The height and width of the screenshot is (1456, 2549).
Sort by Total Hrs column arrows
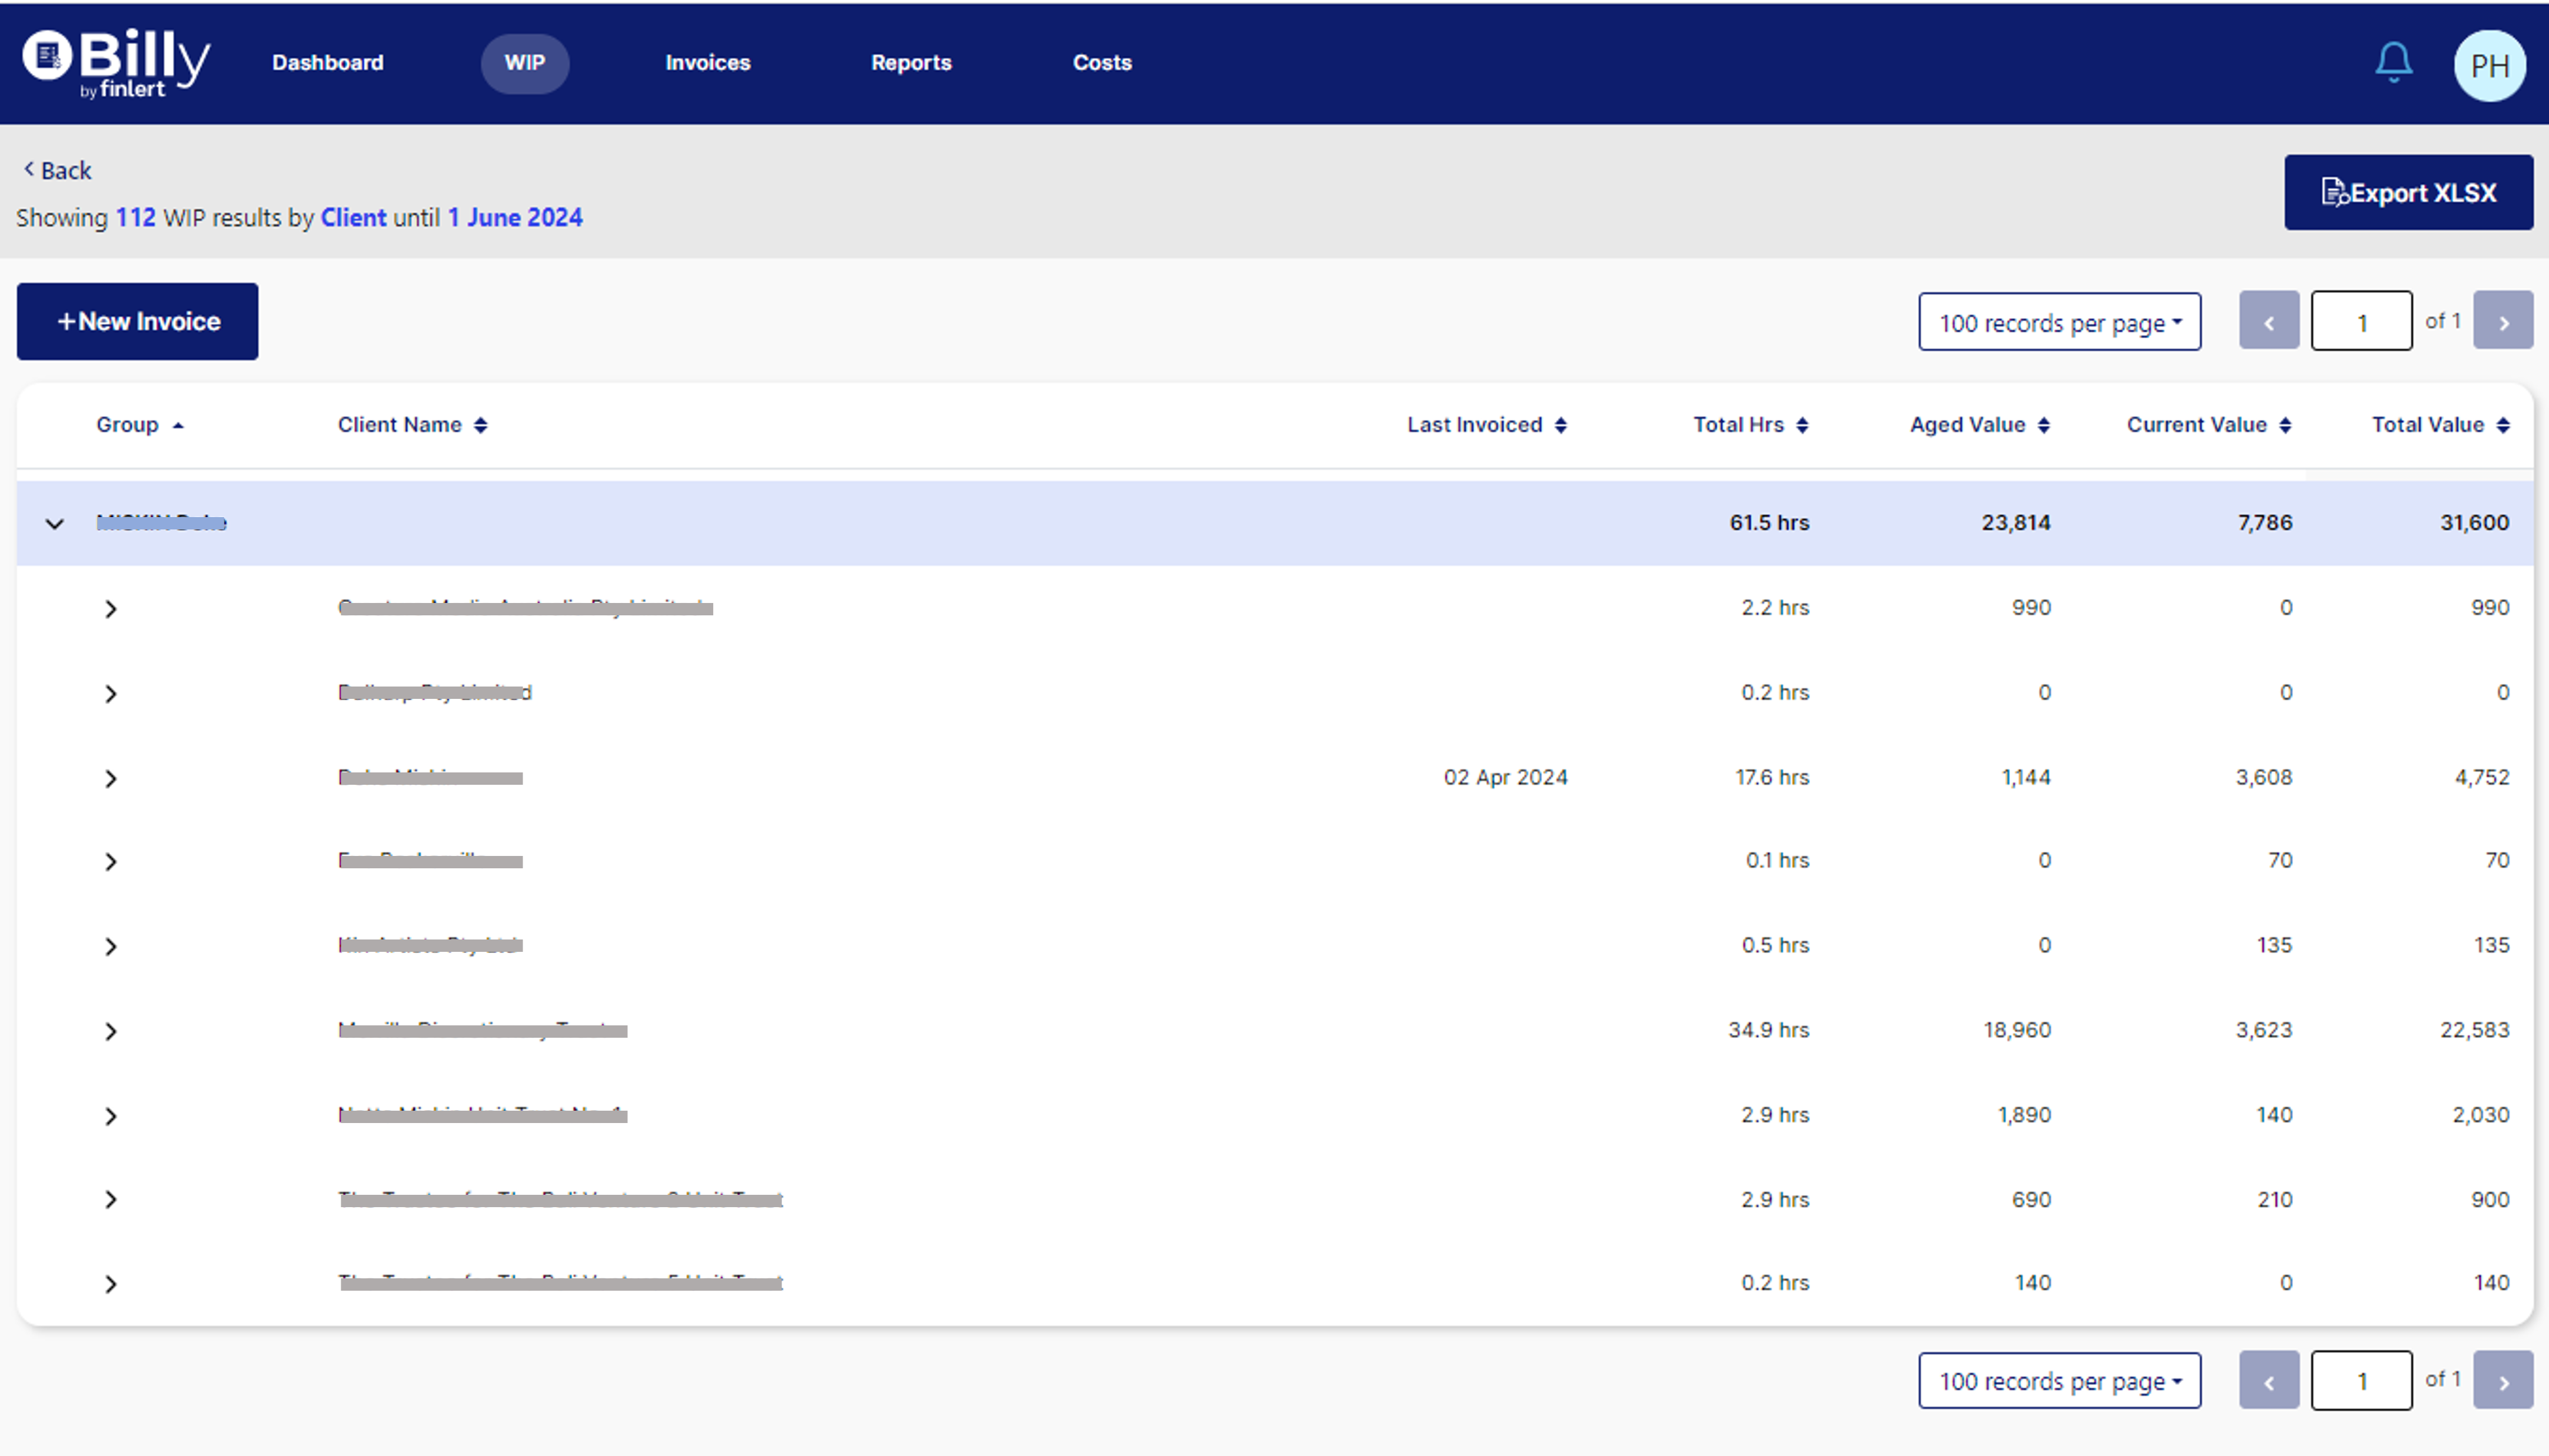coord(1802,425)
